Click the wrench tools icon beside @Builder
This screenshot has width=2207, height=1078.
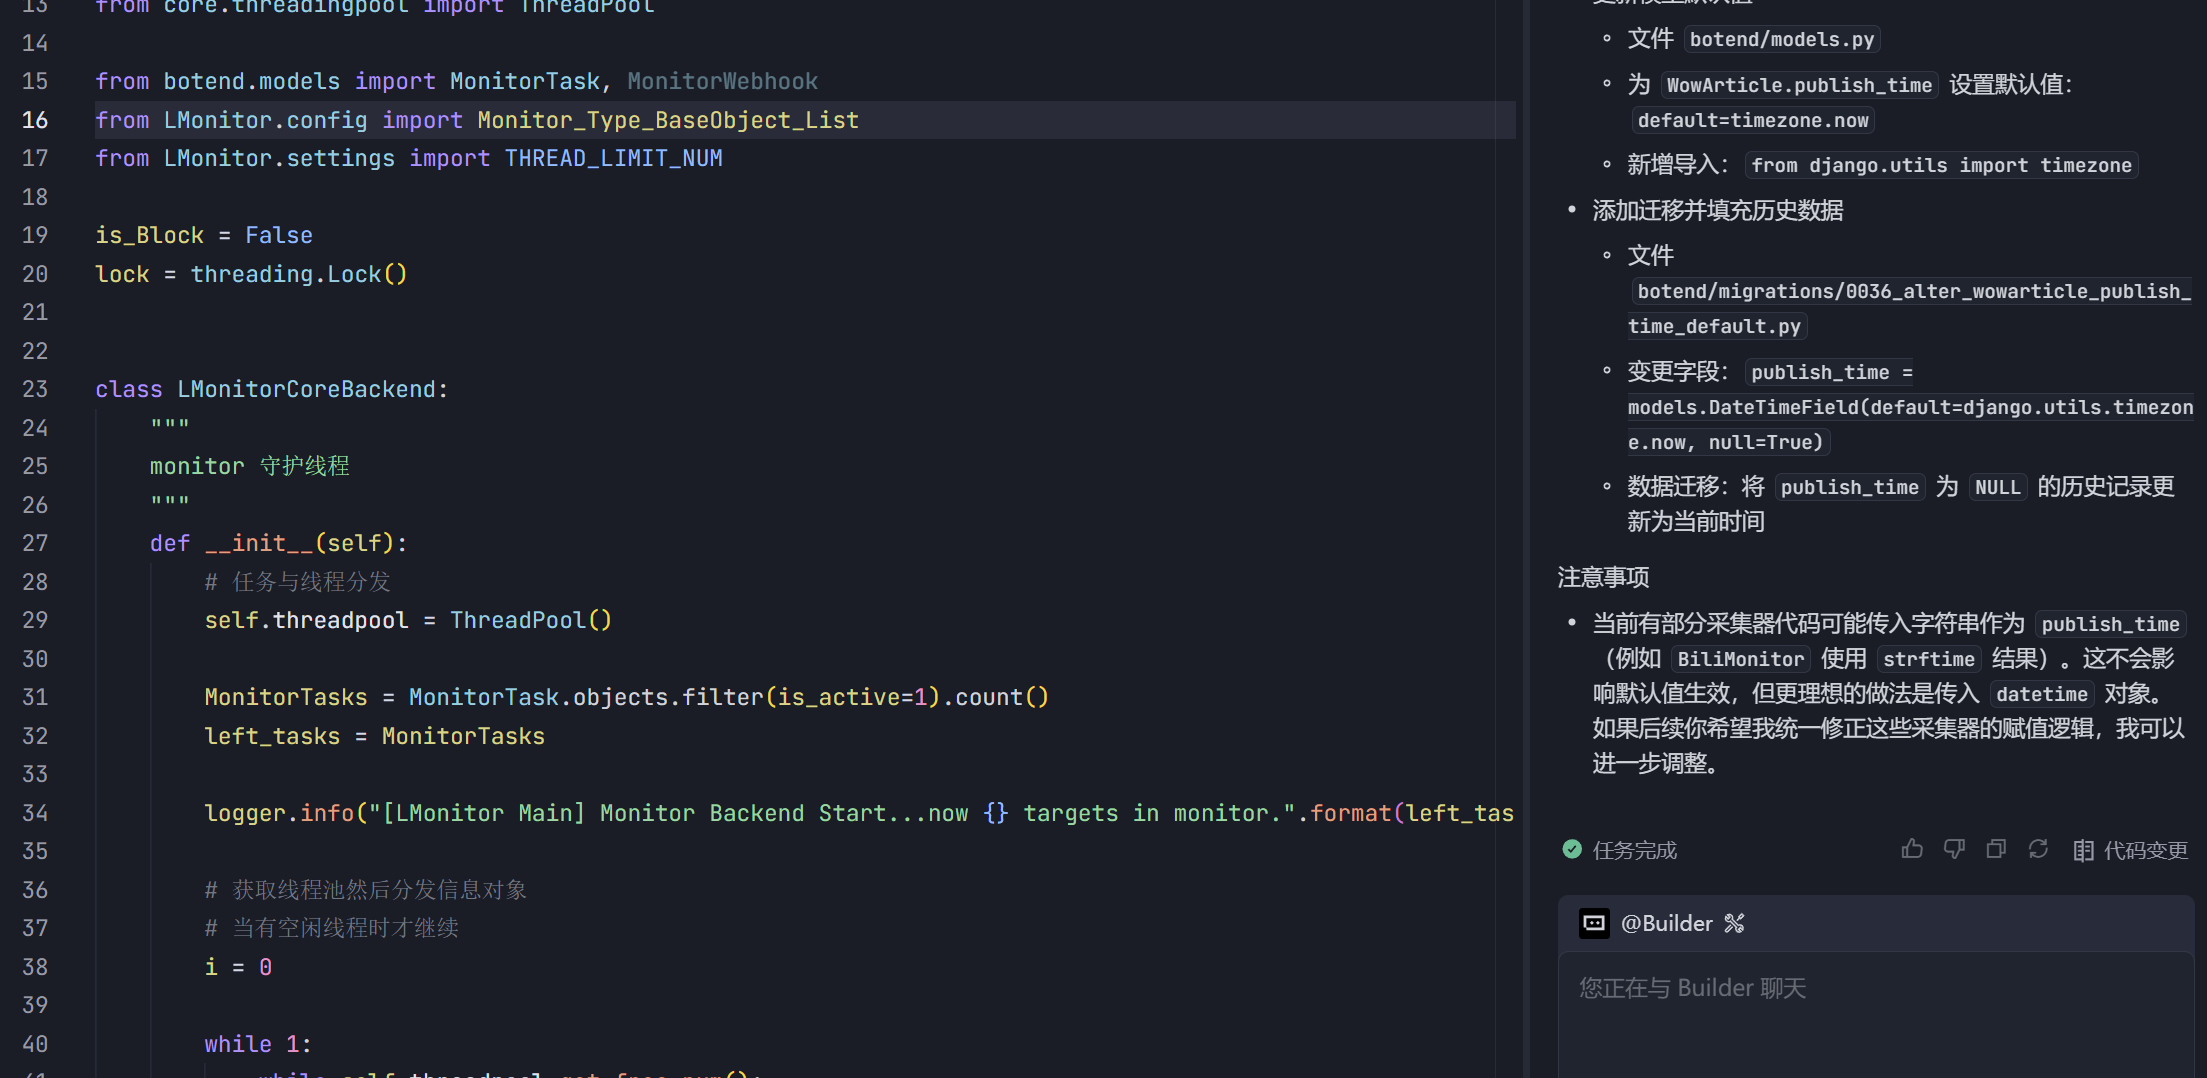[1734, 923]
